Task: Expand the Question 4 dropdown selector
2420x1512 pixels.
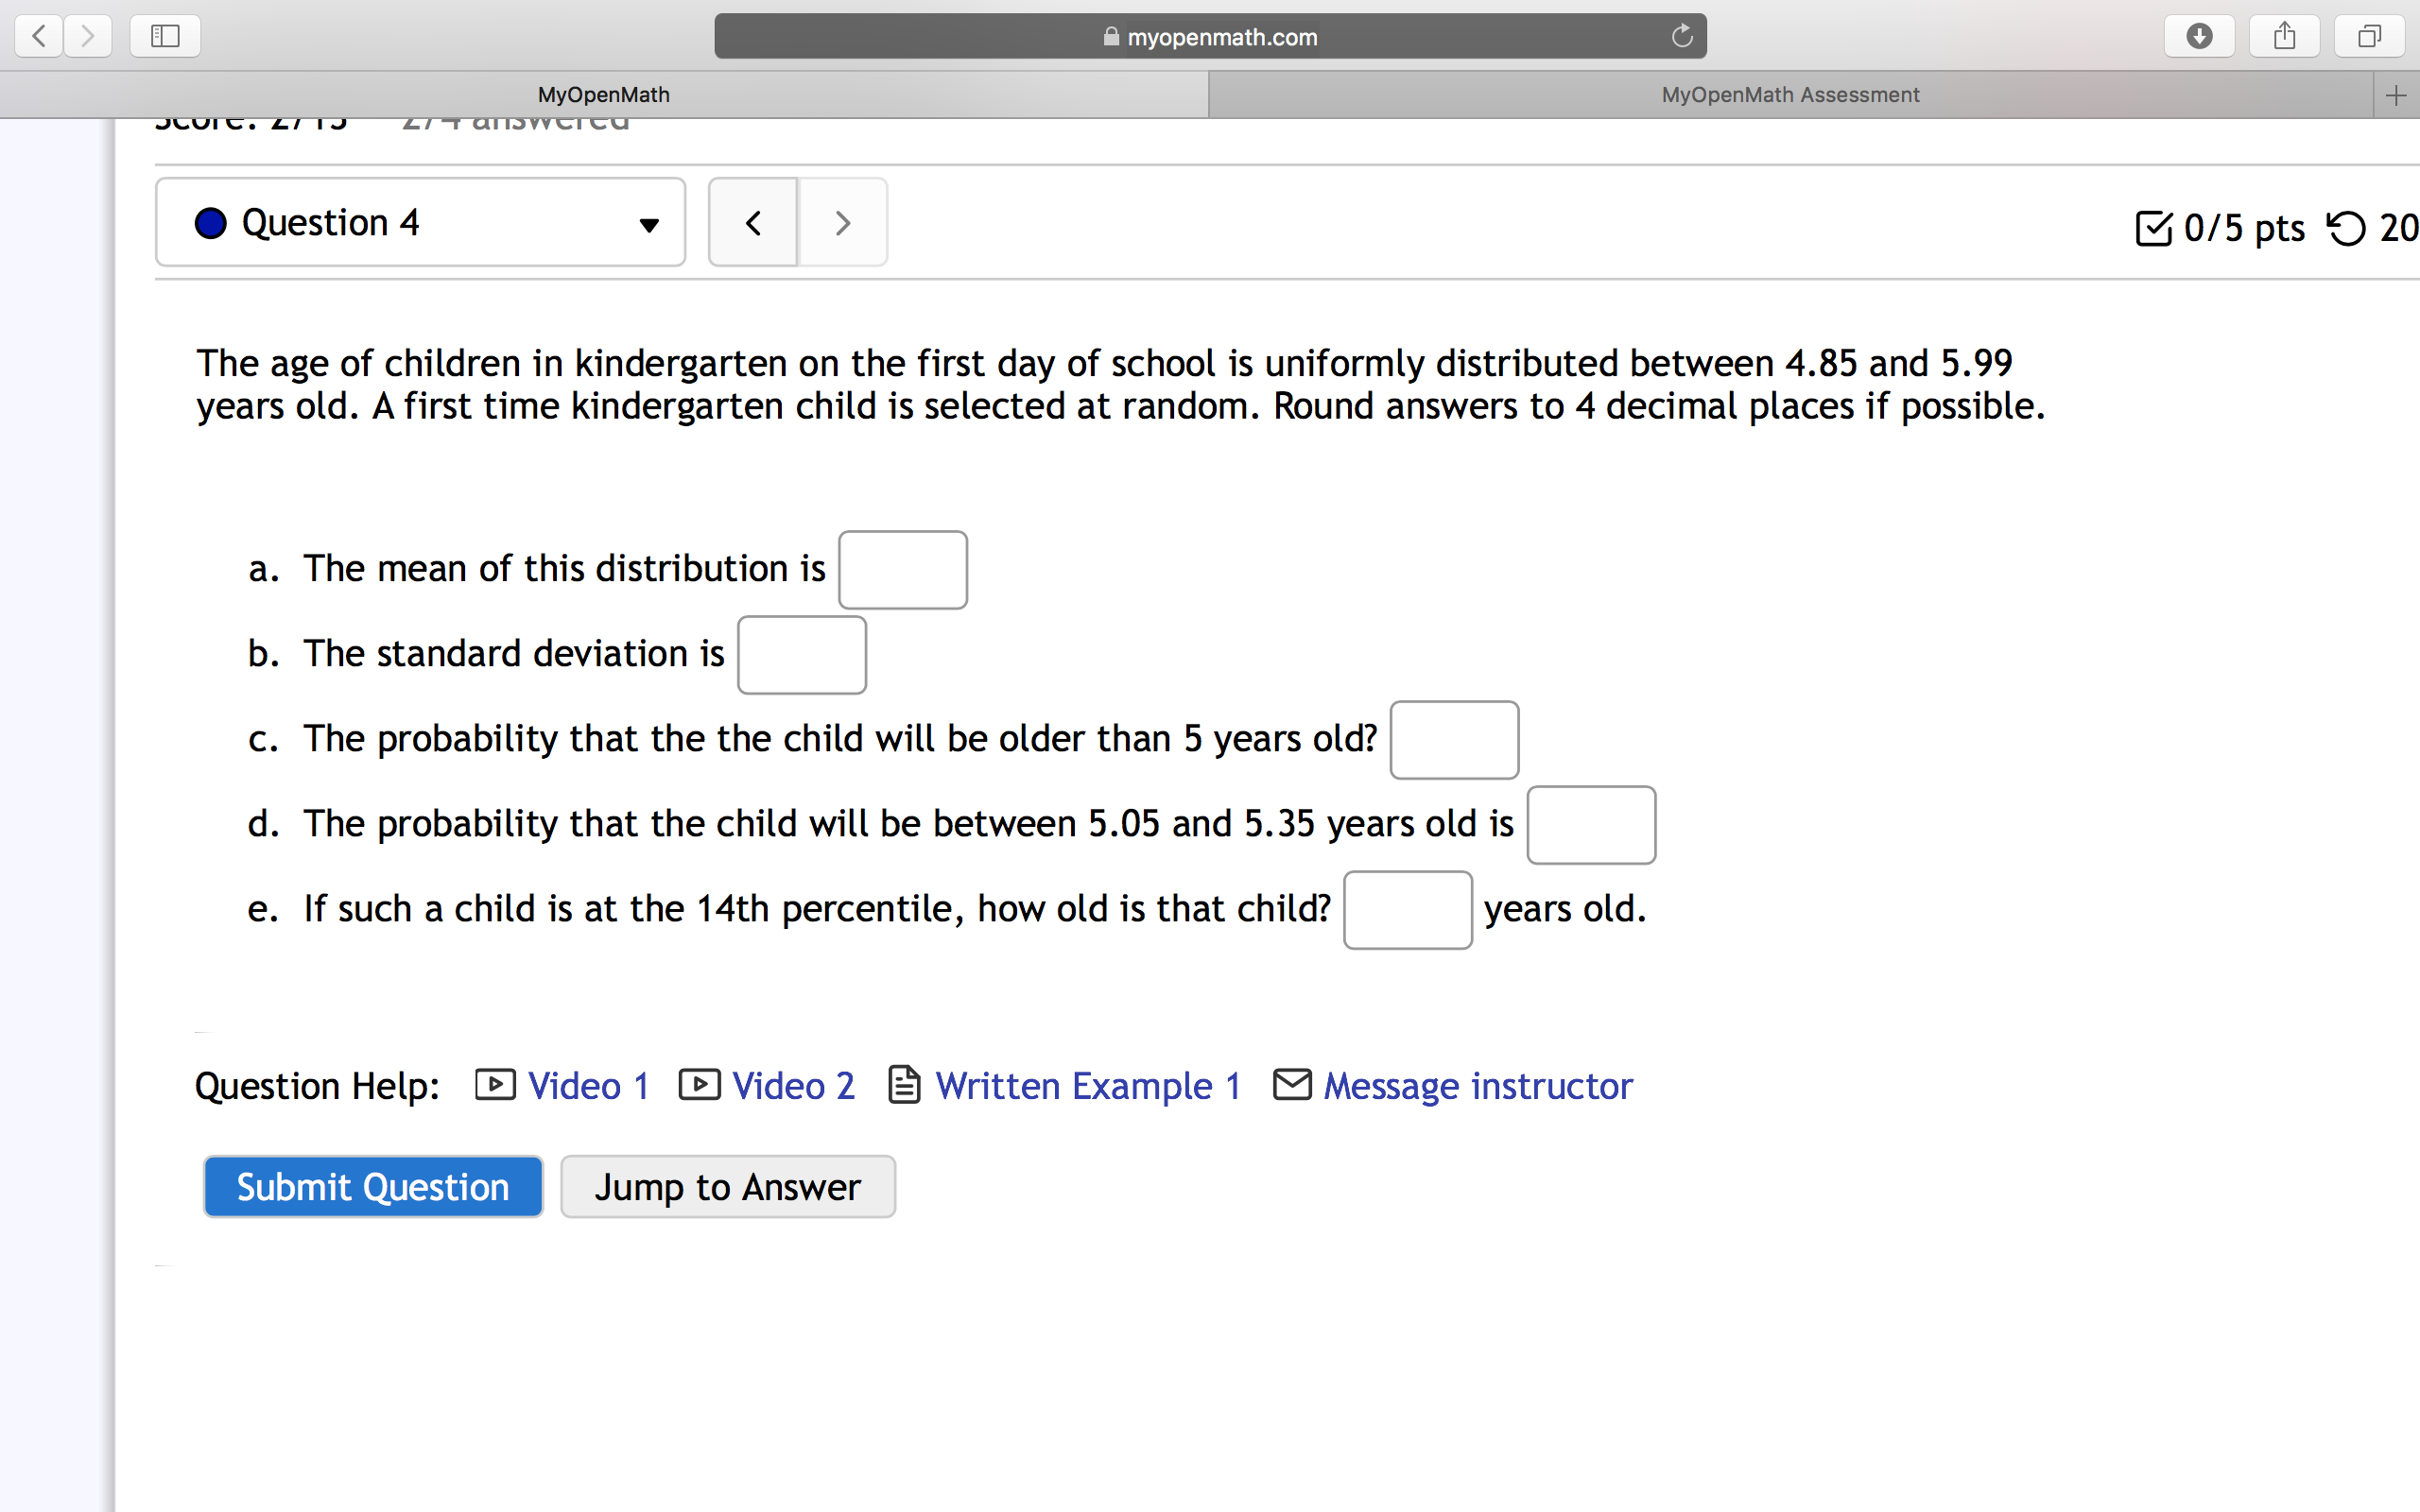Action: 420,222
